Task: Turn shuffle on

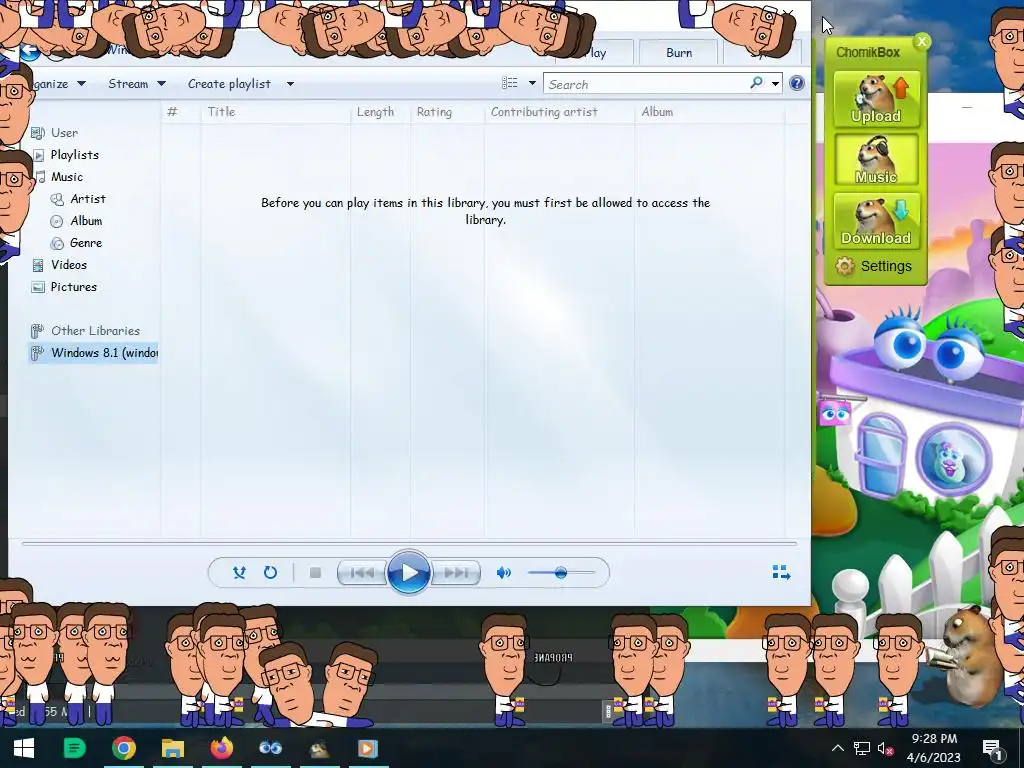Action: point(239,573)
